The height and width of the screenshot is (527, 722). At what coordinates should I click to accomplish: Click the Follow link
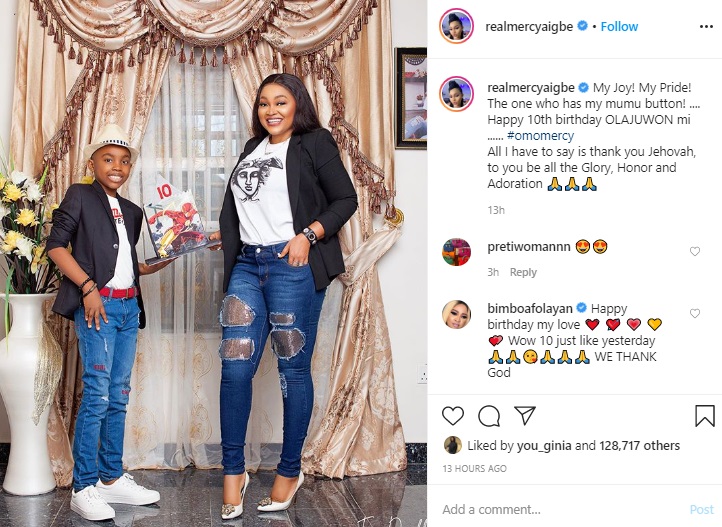coord(619,27)
